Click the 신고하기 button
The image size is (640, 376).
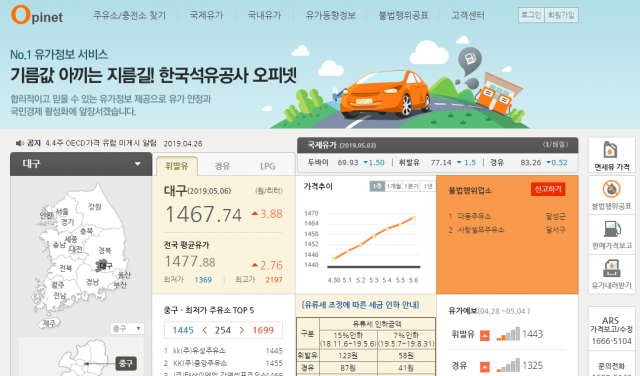[x=548, y=189]
